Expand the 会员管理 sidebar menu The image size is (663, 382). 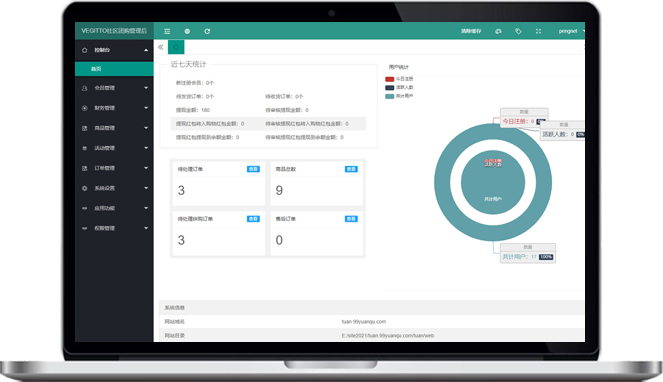tap(114, 88)
